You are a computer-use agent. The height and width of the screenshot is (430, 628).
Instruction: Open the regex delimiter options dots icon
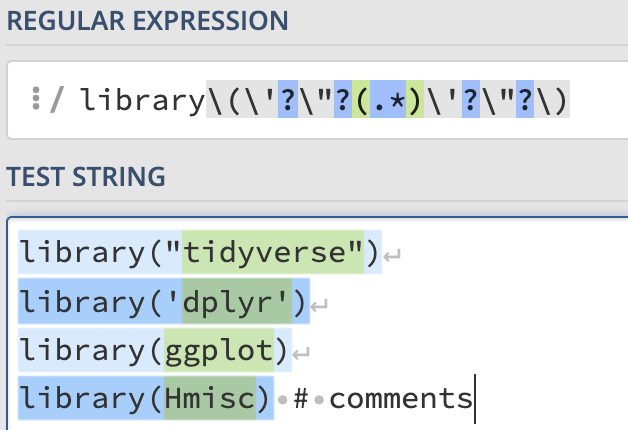[x=36, y=98]
